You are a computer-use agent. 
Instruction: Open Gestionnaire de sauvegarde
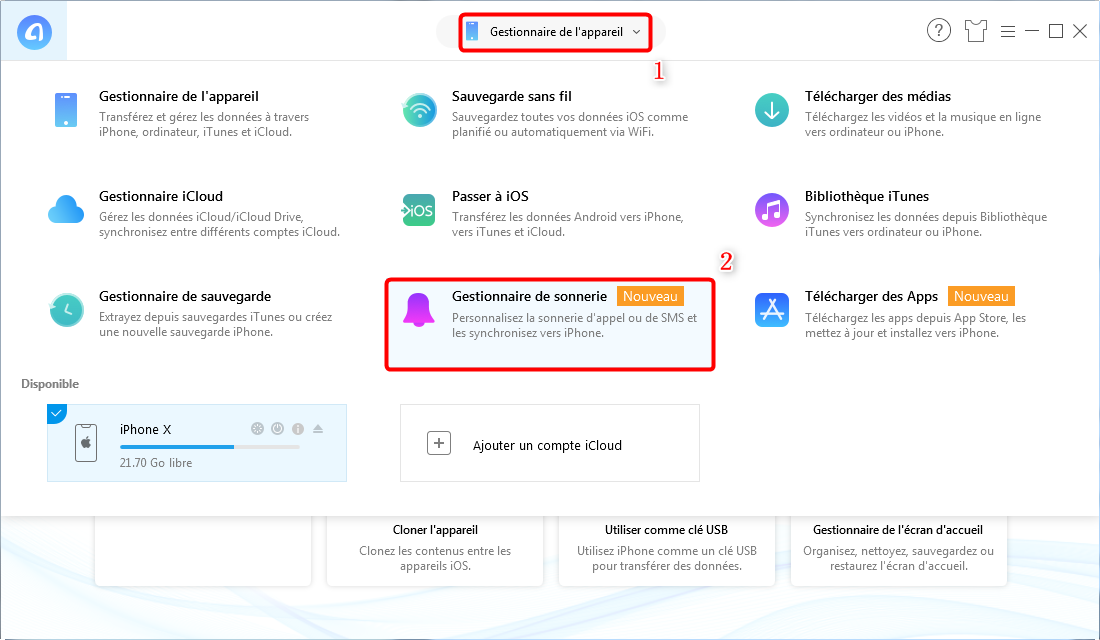point(185,296)
